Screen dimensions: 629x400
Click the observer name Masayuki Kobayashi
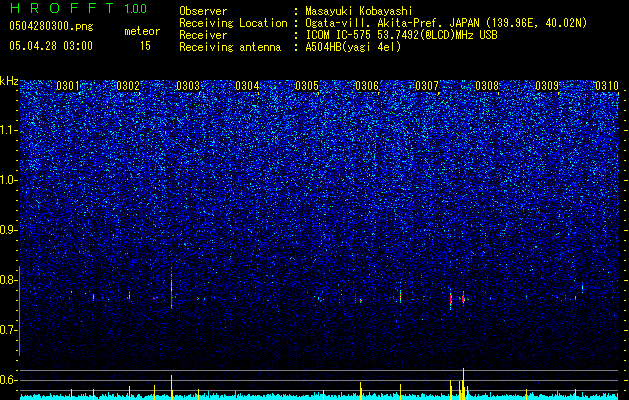[x=359, y=11]
